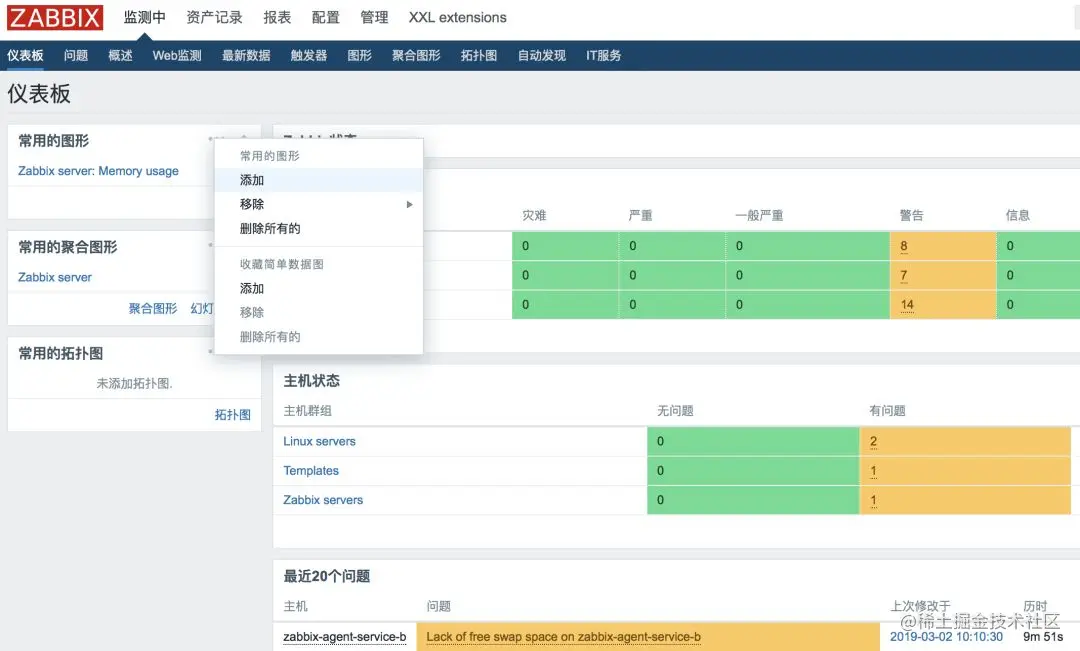Open the 问题 tab

(76, 55)
